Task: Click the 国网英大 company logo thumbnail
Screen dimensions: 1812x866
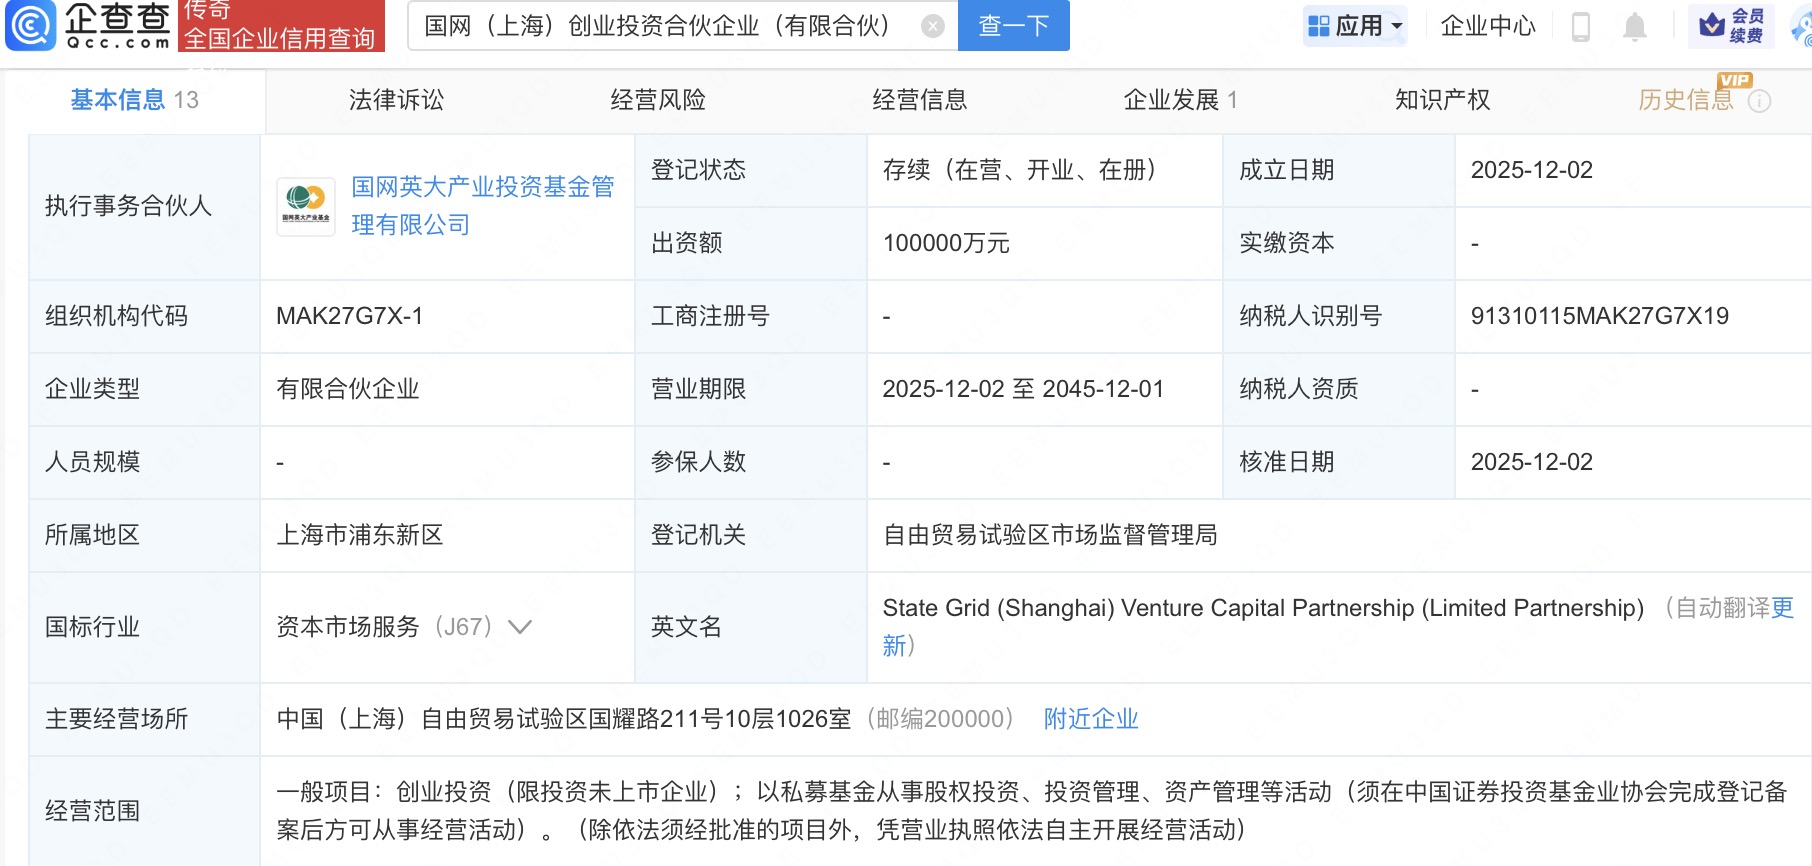Action: point(305,207)
